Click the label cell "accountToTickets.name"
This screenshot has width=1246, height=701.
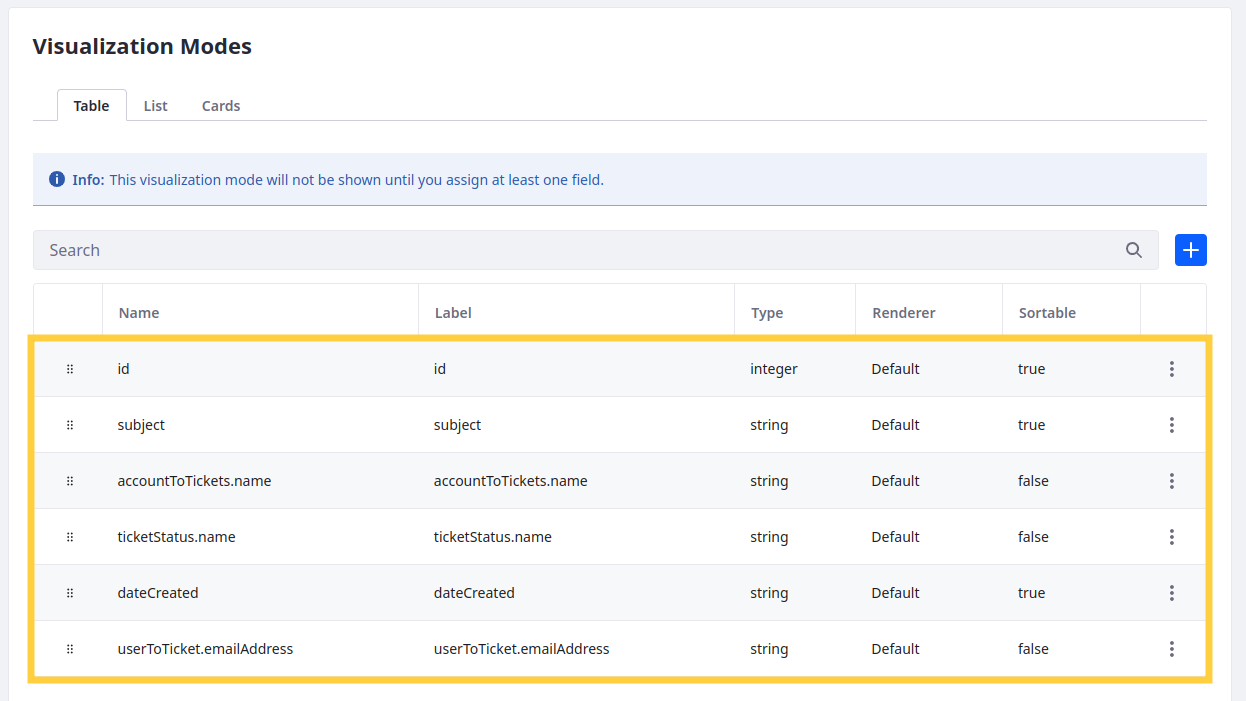pos(510,481)
